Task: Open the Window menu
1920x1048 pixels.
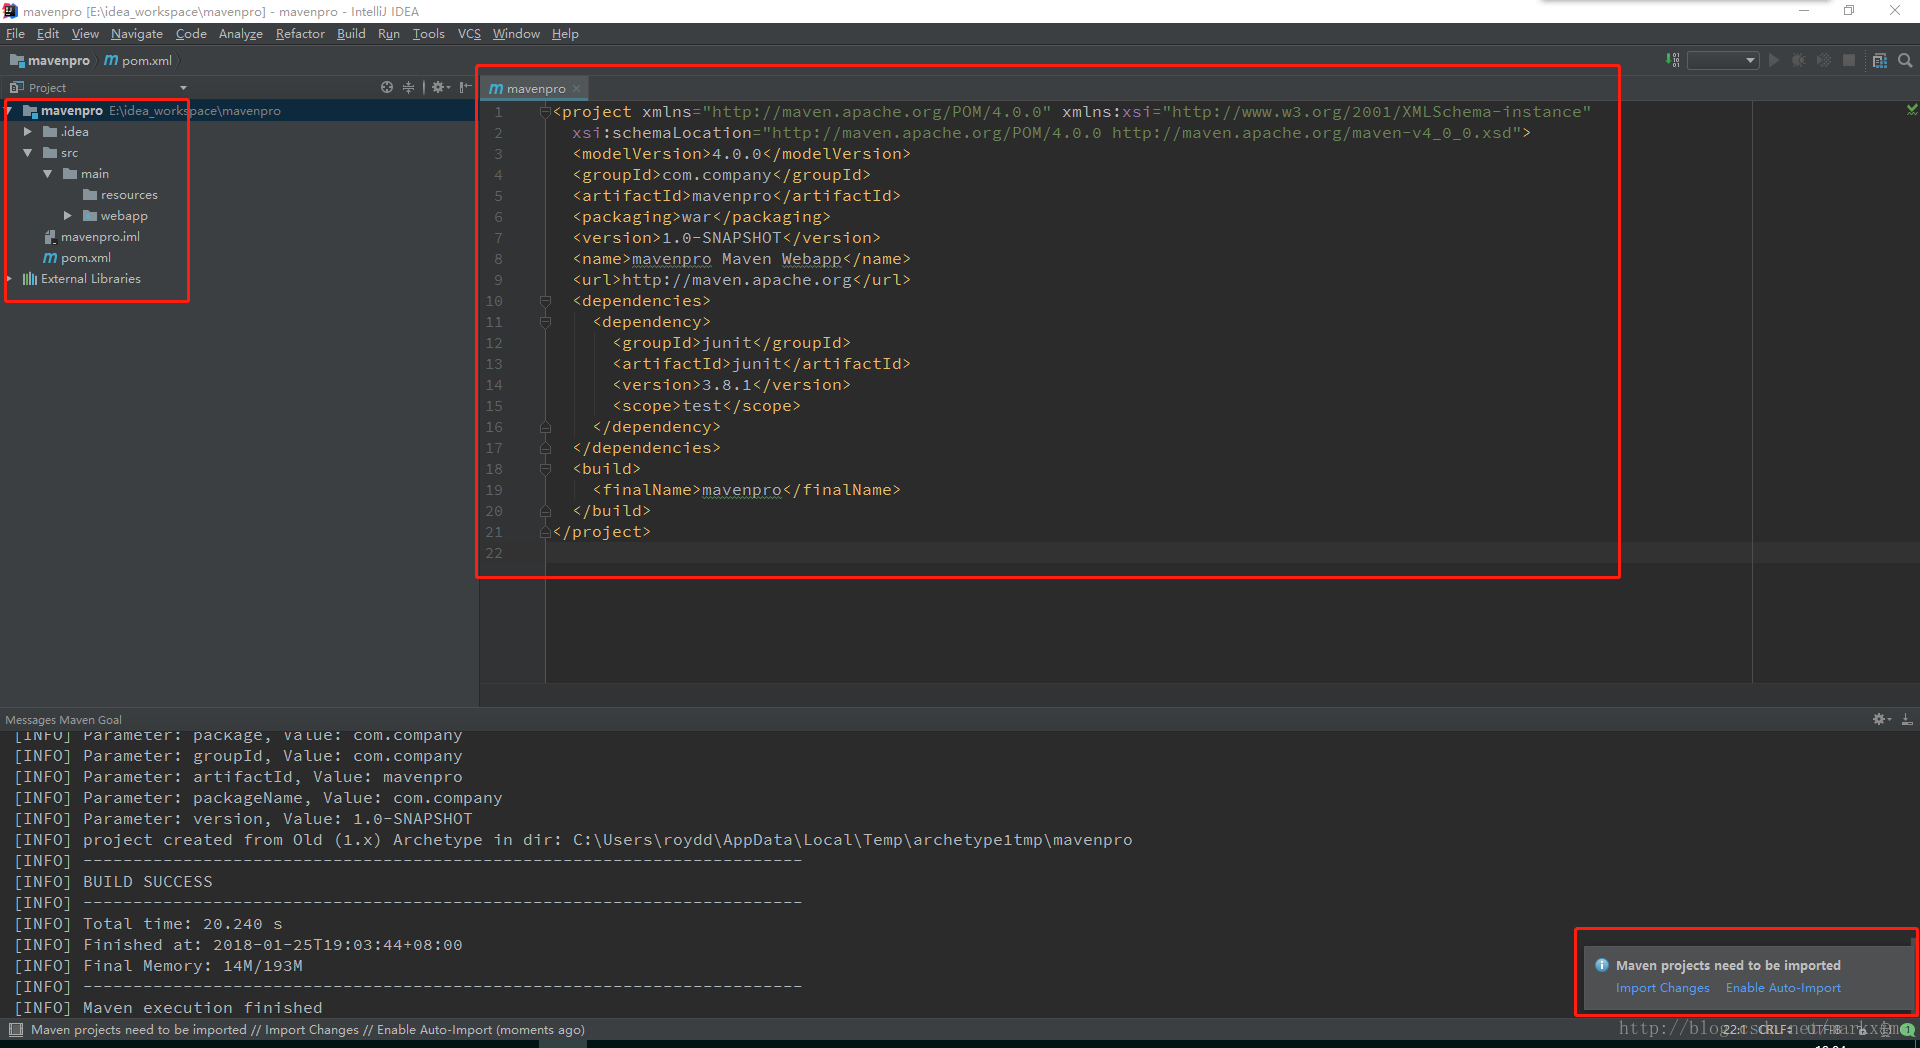Action: (x=516, y=33)
